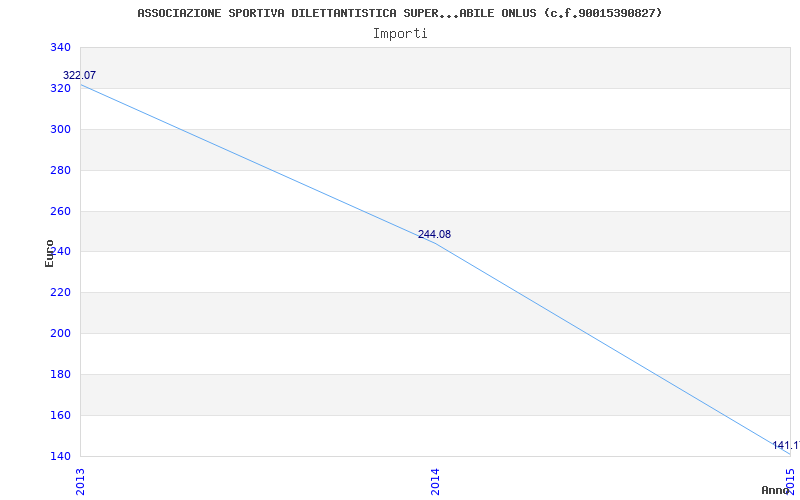Click the 2015 x-axis year label
The width and height of the screenshot is (800, 500).
click(x=790, y=482)
